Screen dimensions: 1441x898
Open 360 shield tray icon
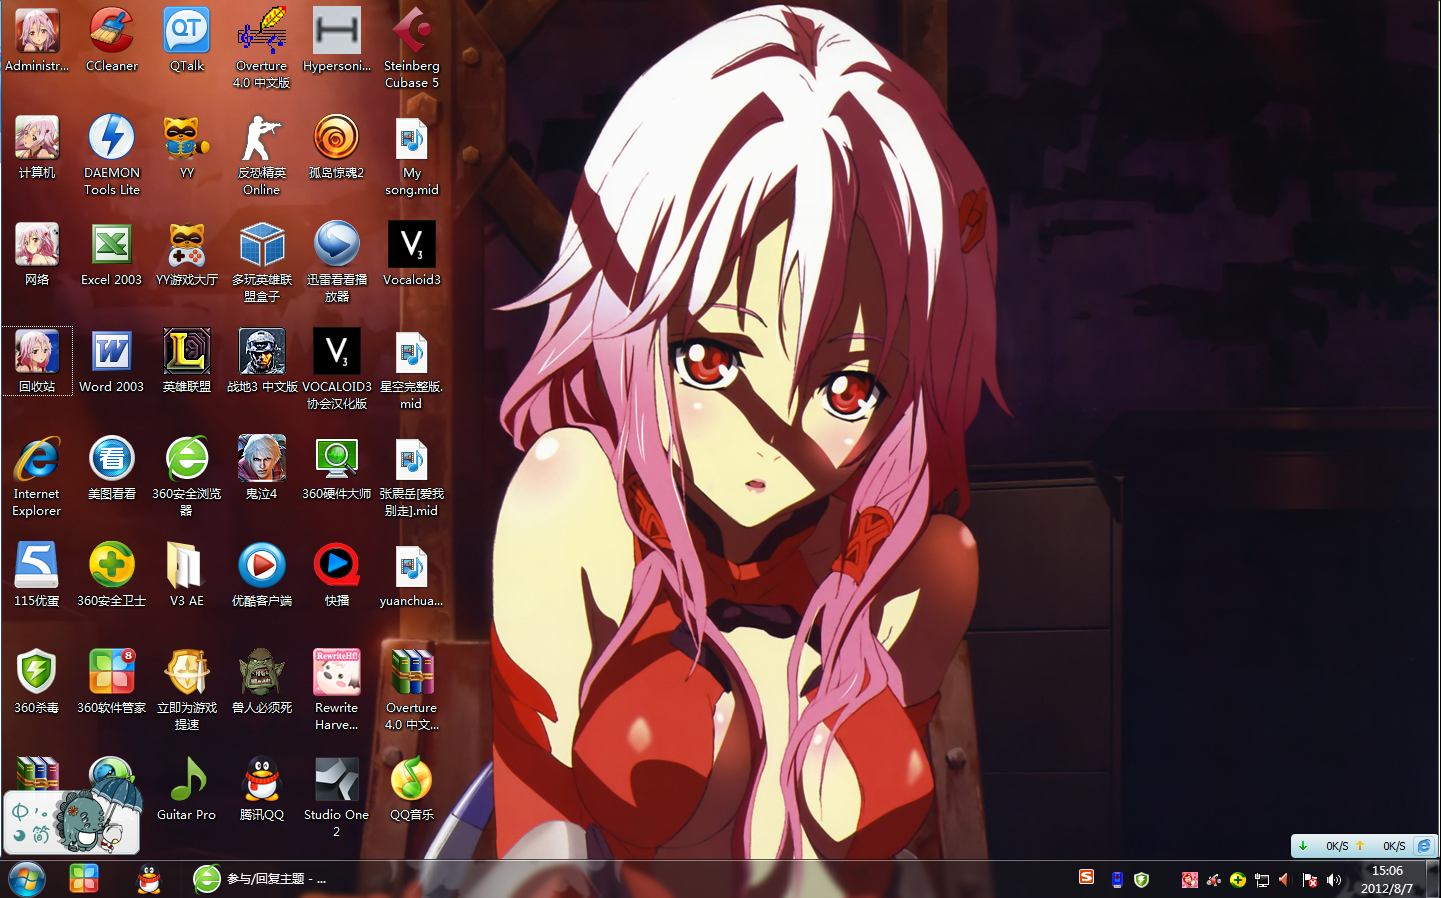point(1141,880)
